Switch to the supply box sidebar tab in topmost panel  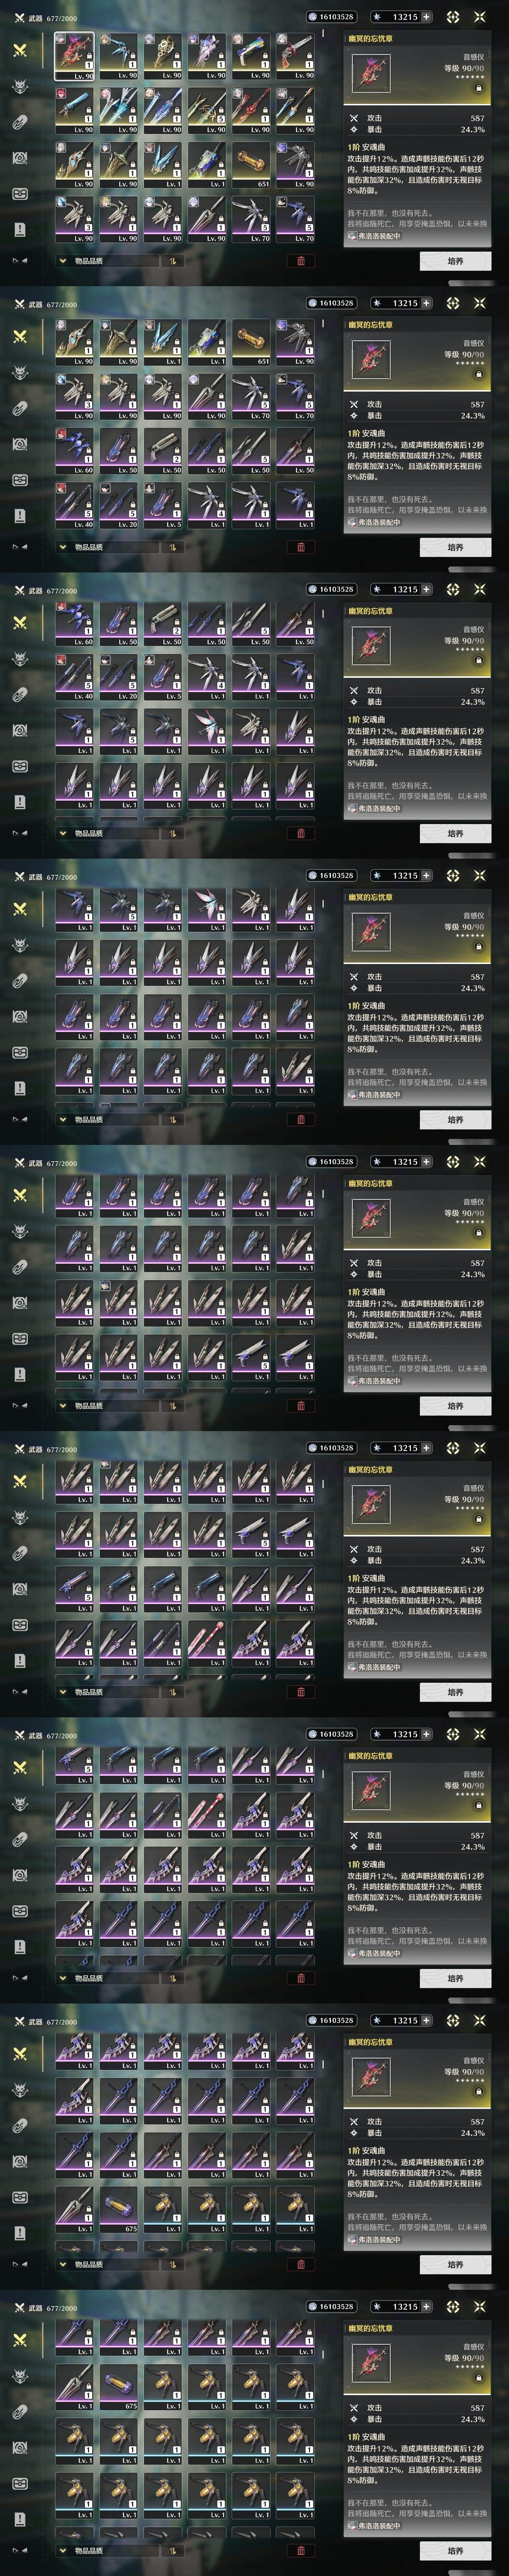[x=19, y=193]
